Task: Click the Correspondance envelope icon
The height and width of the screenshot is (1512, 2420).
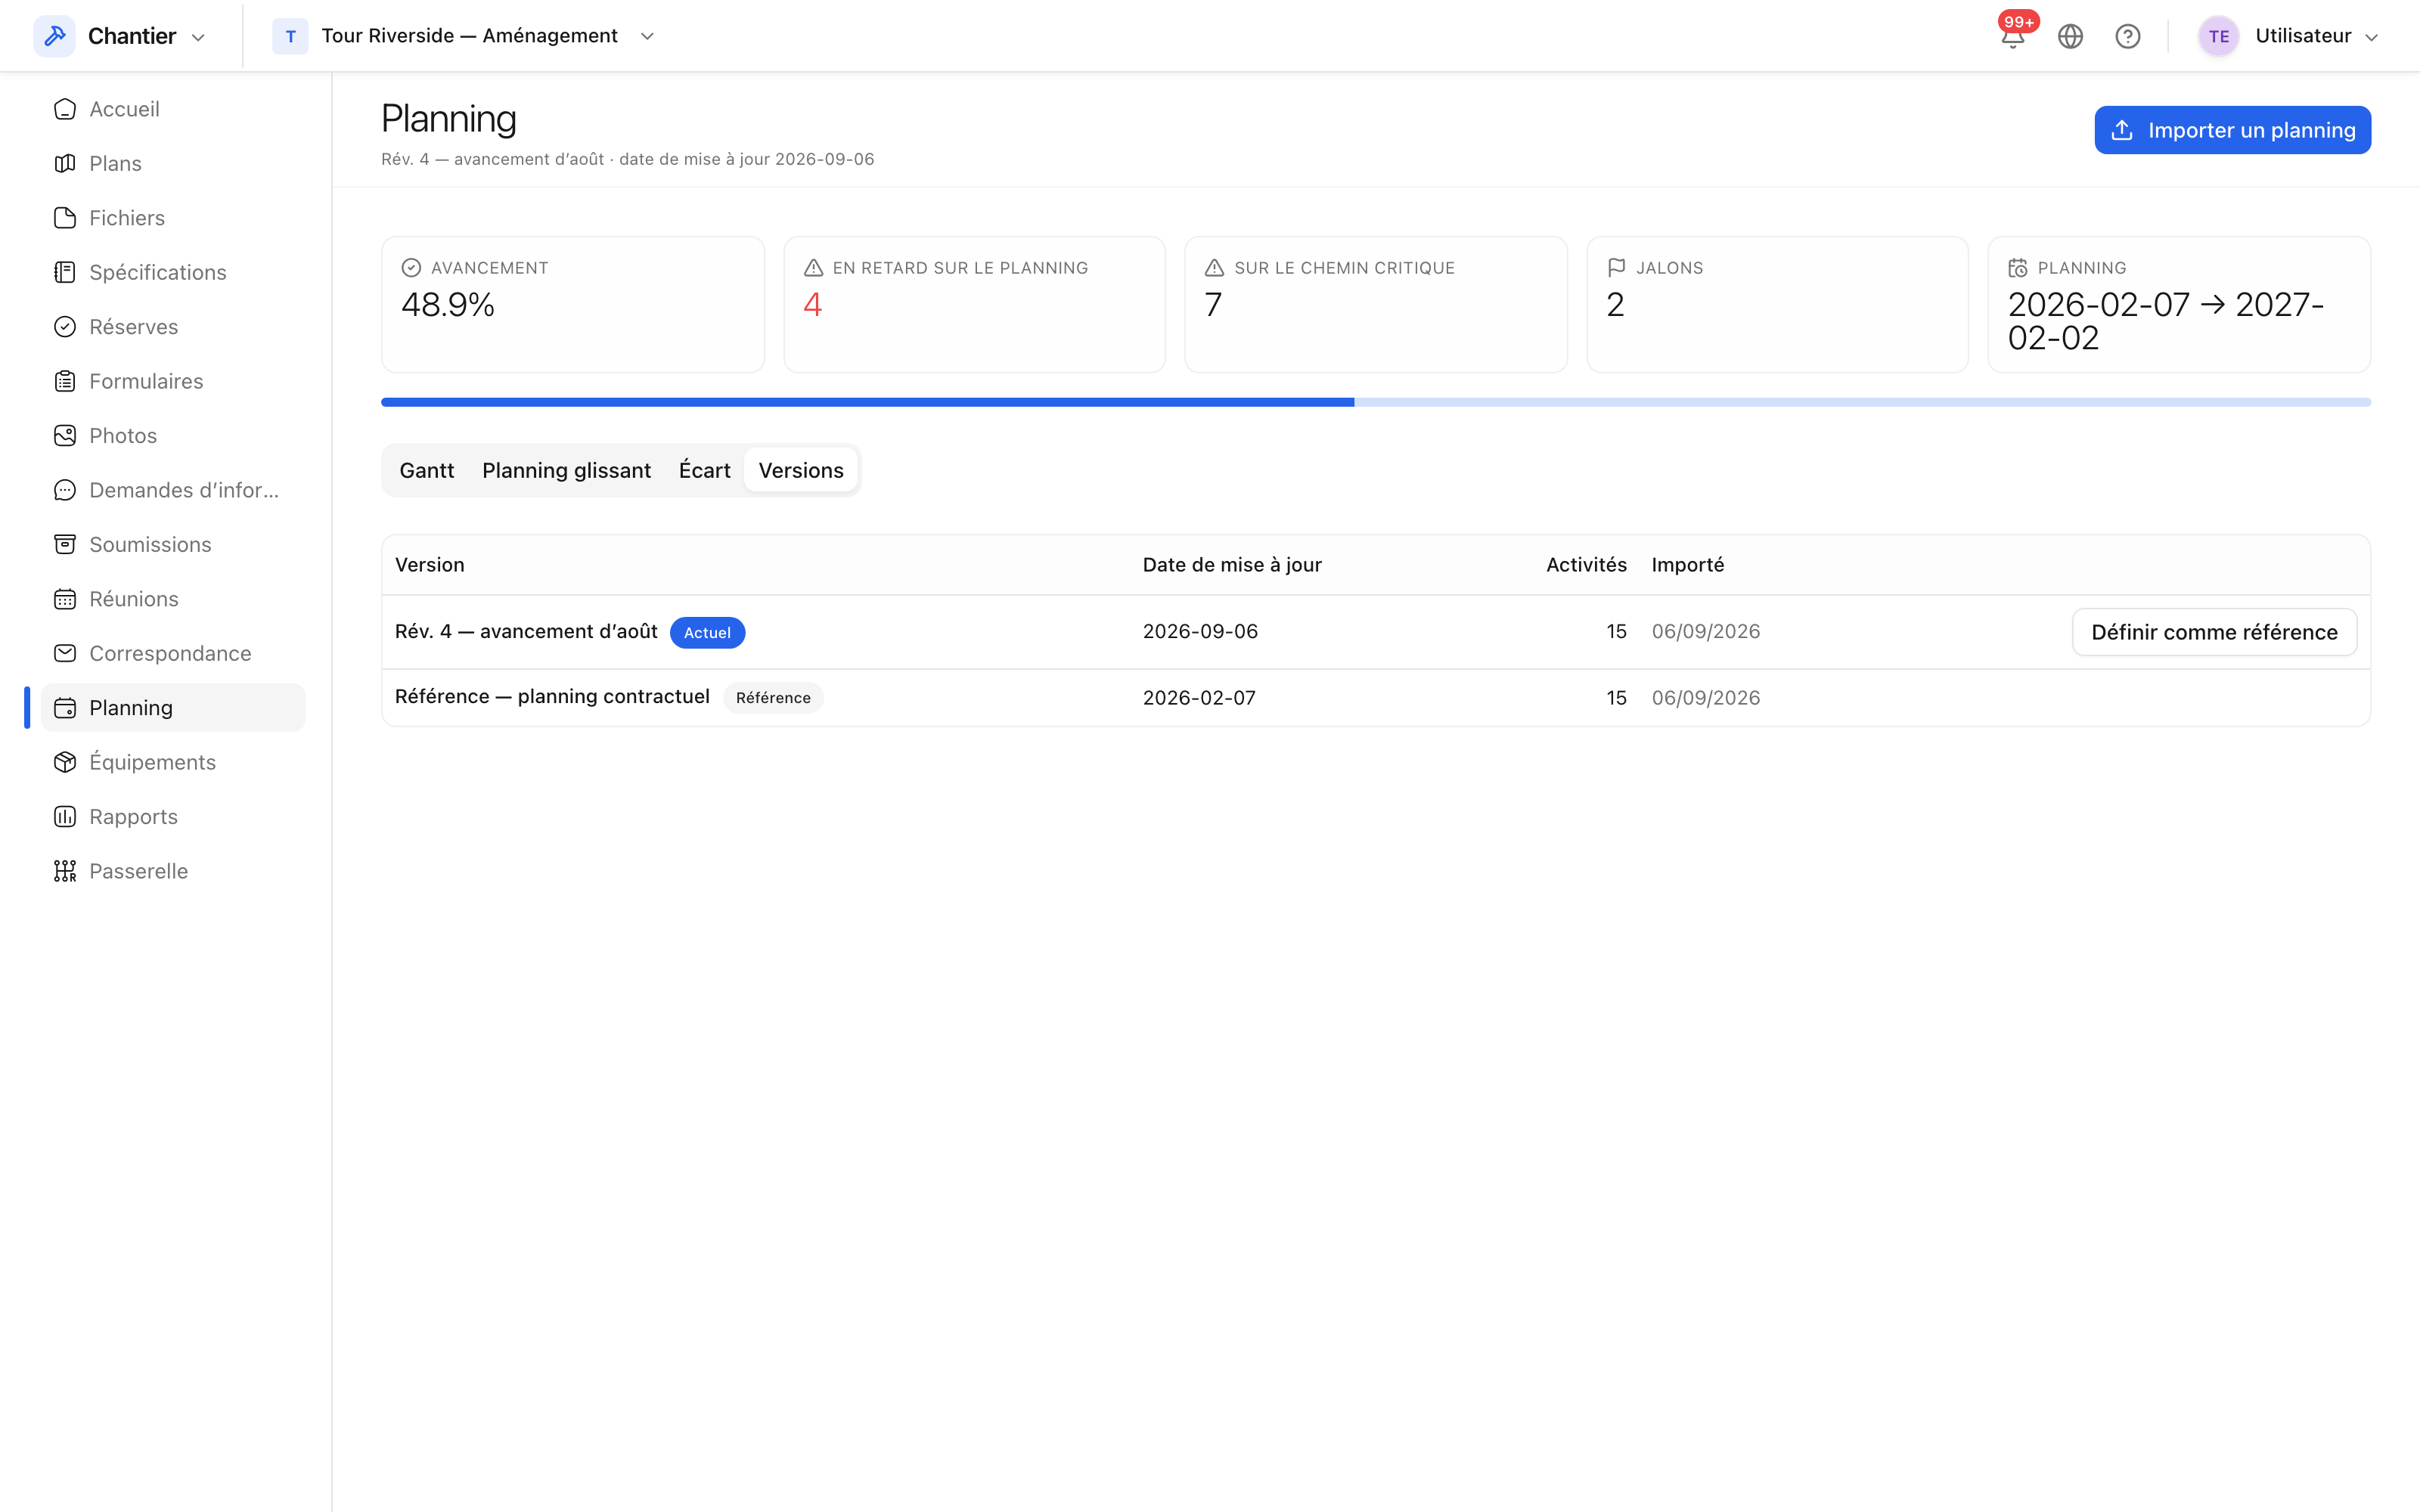Action: click(65, 653)
